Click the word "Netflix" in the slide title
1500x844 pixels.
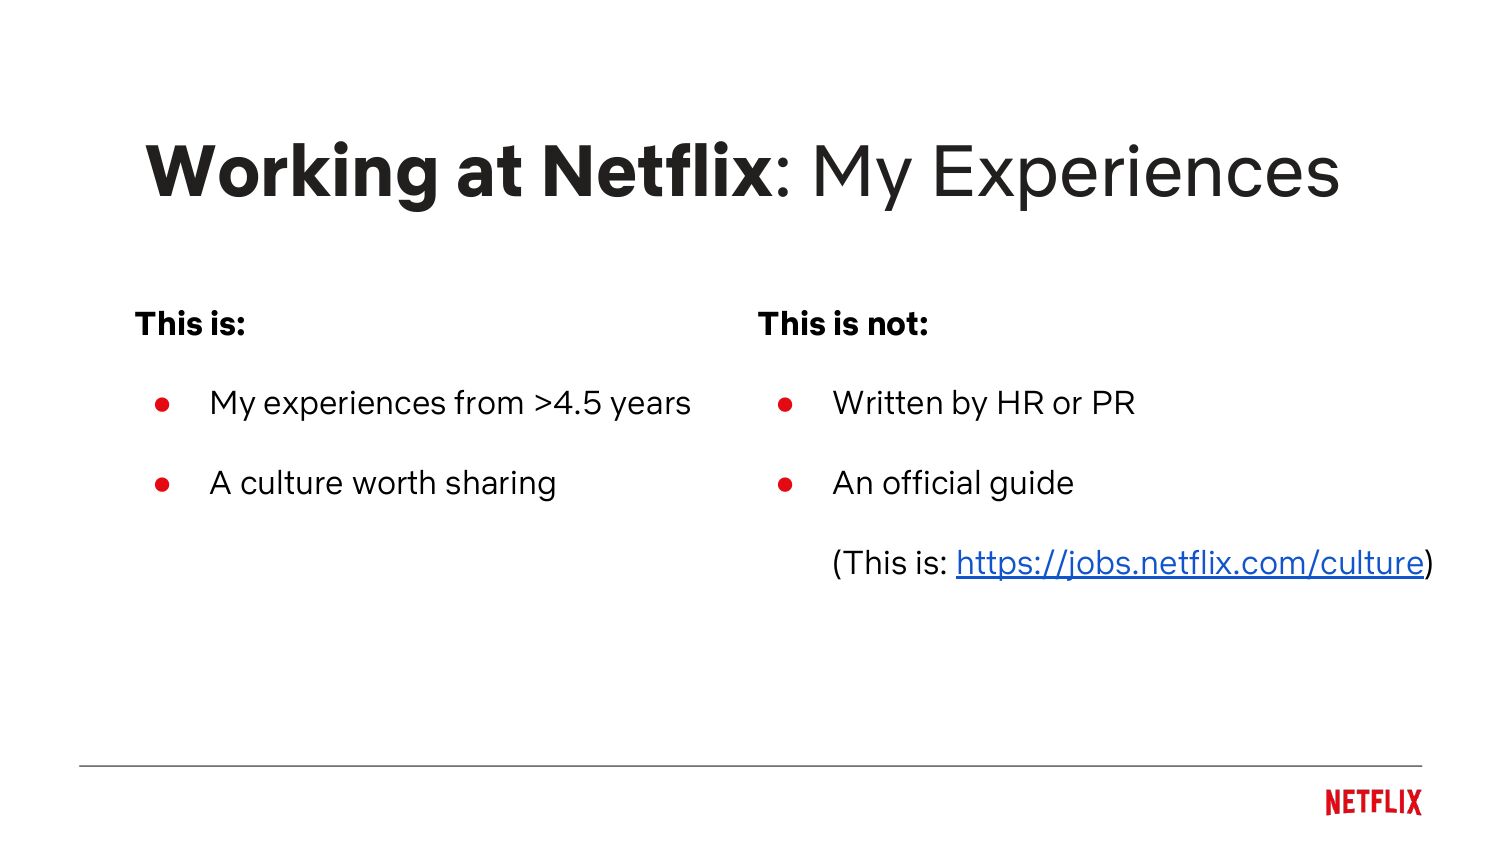tap(657, 172)
